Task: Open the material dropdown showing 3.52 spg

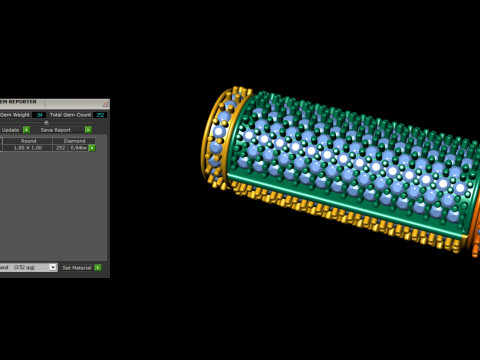Action: click(29, 267)
